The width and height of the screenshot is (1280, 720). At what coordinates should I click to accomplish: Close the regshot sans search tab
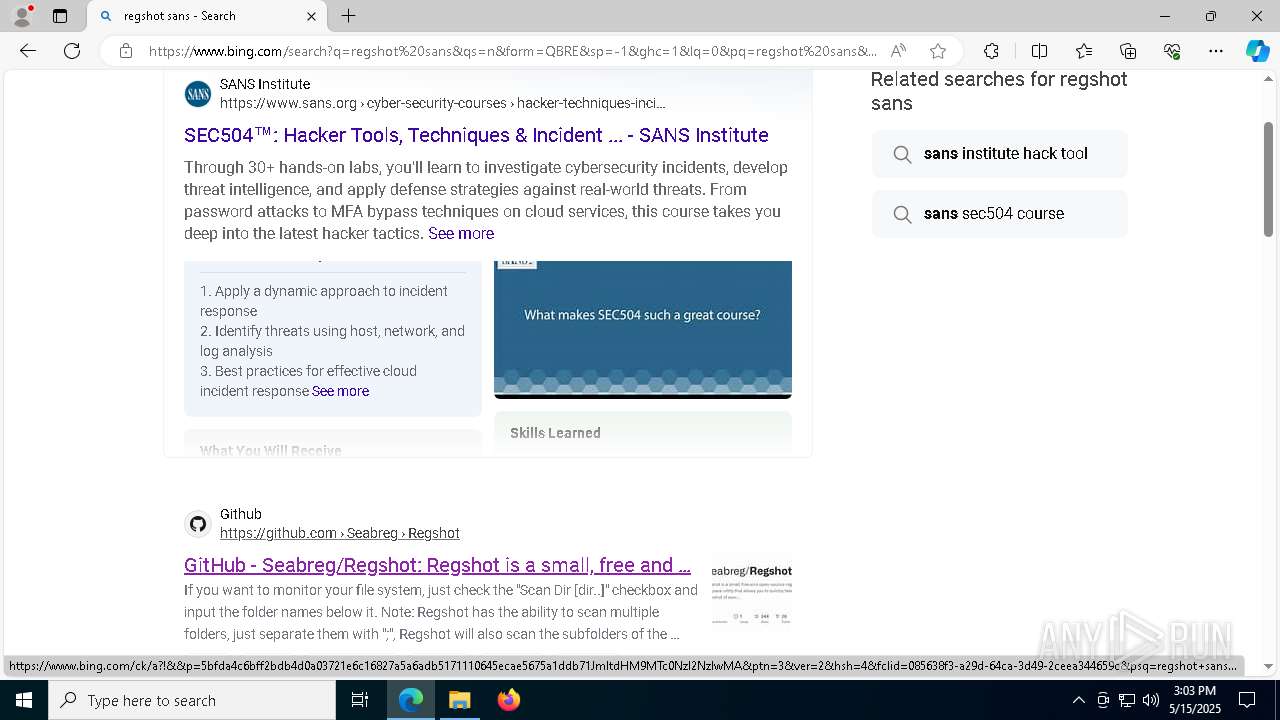311,16
